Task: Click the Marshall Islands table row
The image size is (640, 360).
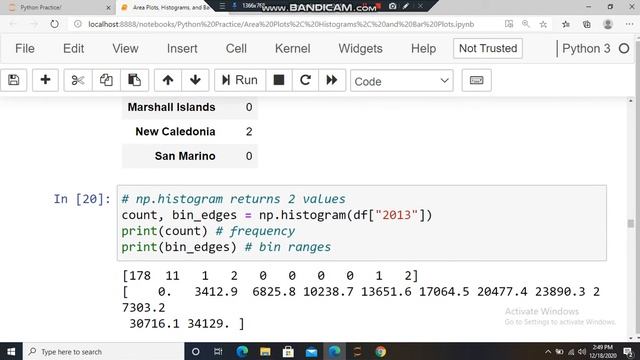Action: (190, 107)
